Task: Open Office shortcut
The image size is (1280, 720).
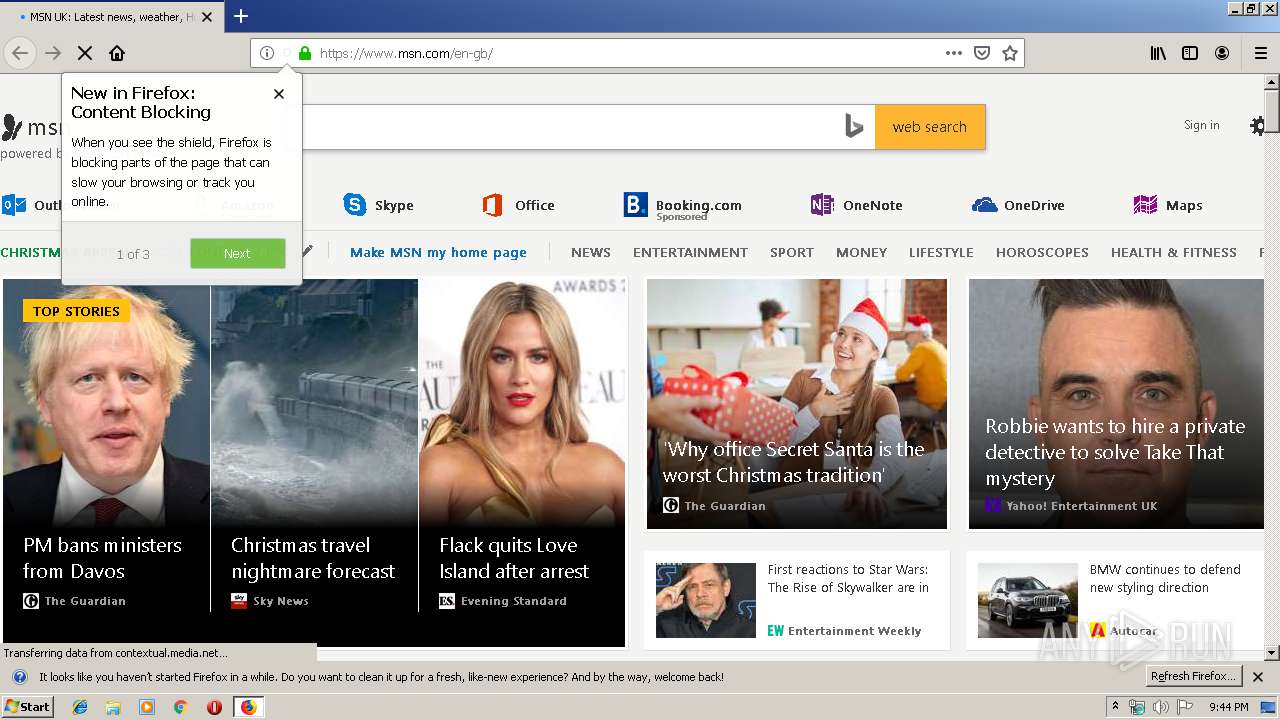Action: click(x=518, y=205)
